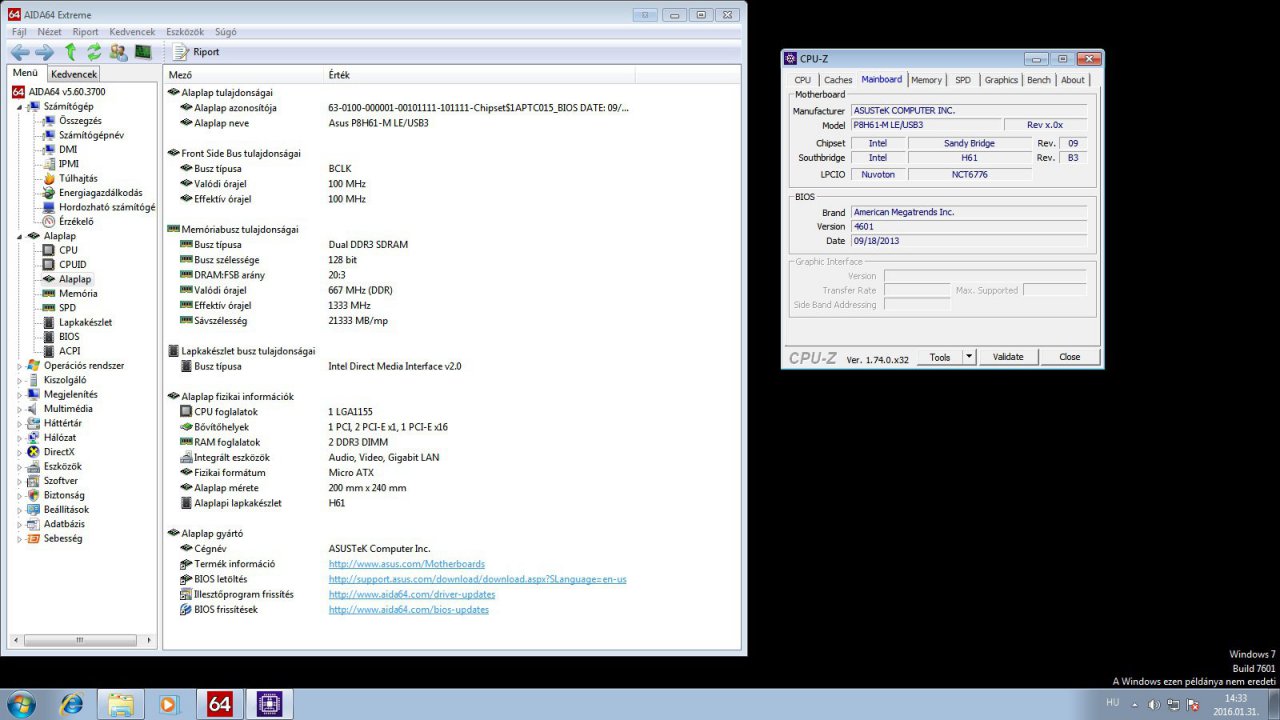The image size is (1280, 720).
Task: Expand the Háttértár branch
Action: (19, 423)
